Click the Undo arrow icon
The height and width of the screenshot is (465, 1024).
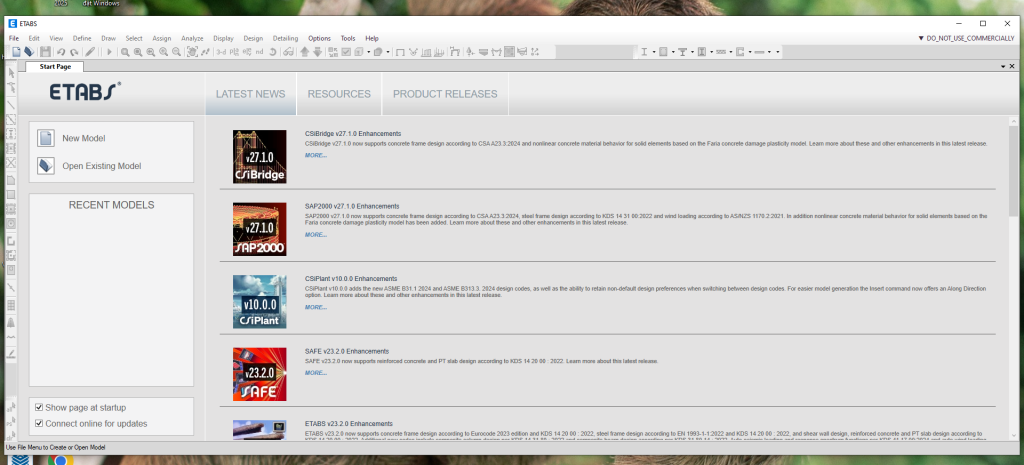[61, 52]
